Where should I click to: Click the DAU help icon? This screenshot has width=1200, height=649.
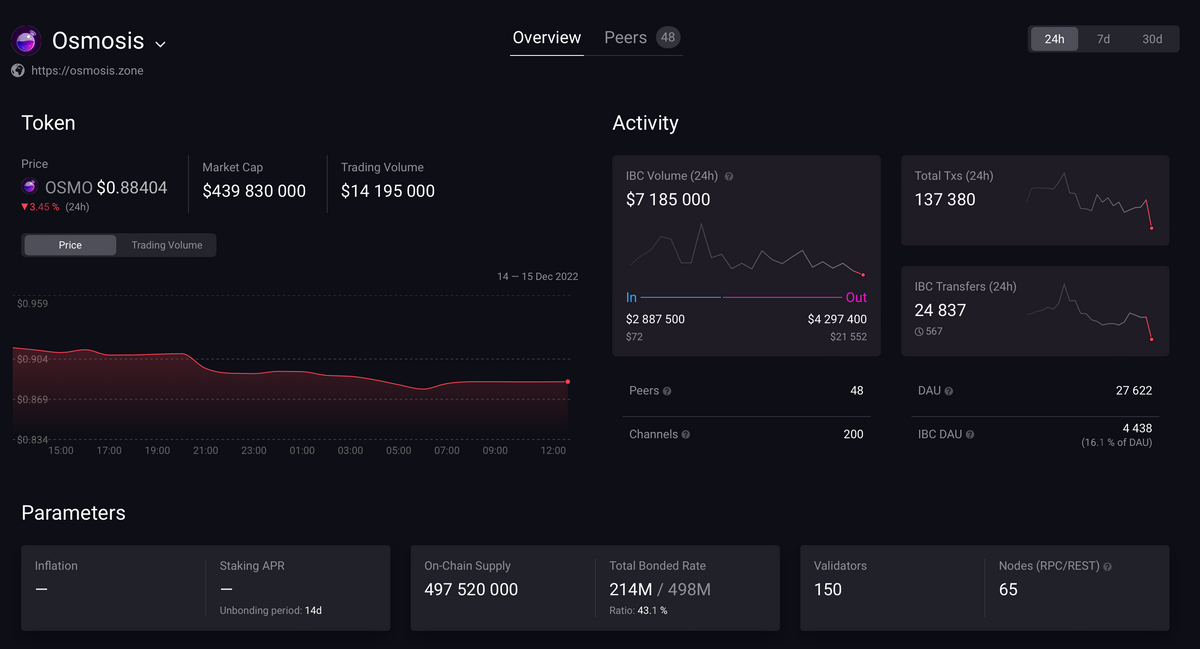pyautogui.click(x=949, y=391)
